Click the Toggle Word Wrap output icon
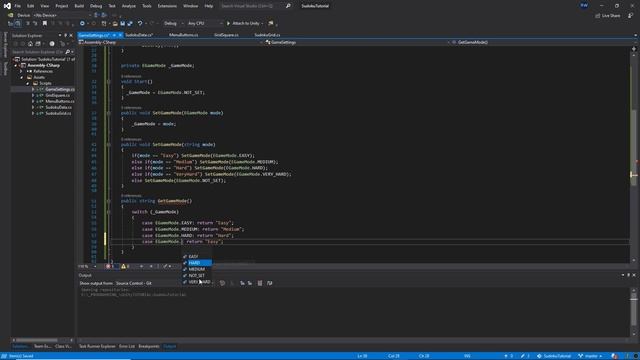This screenshot has height=360, width=640. pos(269,283)
